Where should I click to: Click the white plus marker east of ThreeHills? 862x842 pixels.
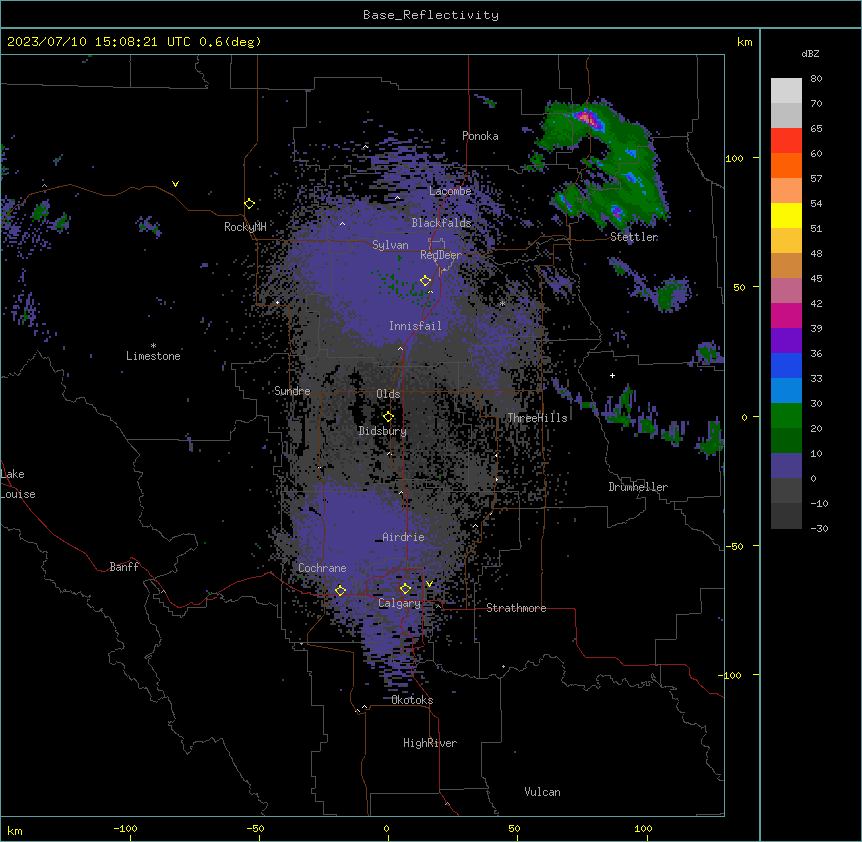(612, 375)
